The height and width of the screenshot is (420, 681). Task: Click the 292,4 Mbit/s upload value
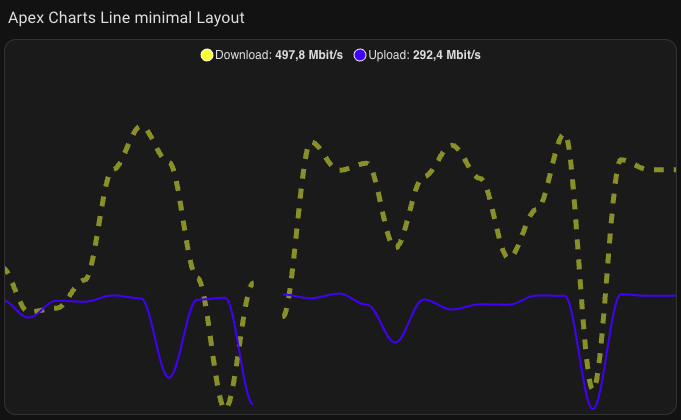point(446,55)
